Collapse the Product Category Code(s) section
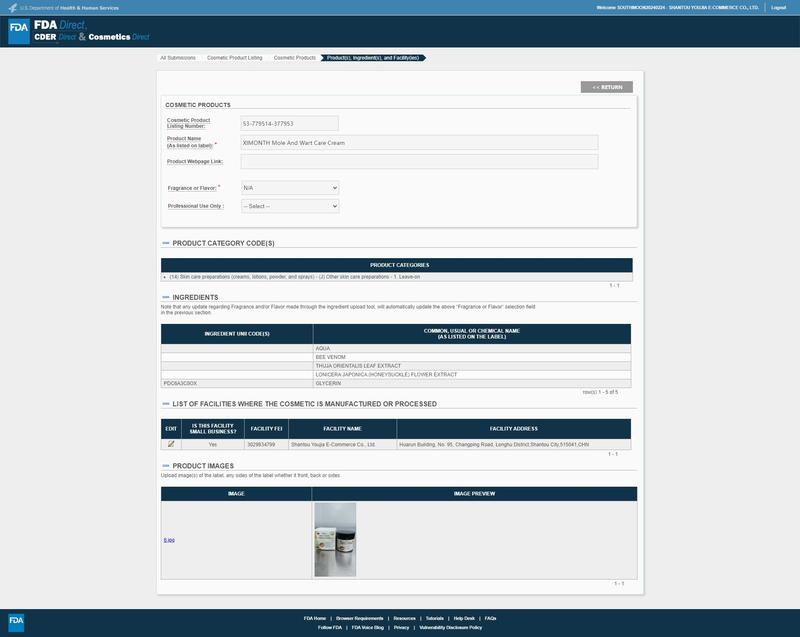800x637 pixels. 165,243
